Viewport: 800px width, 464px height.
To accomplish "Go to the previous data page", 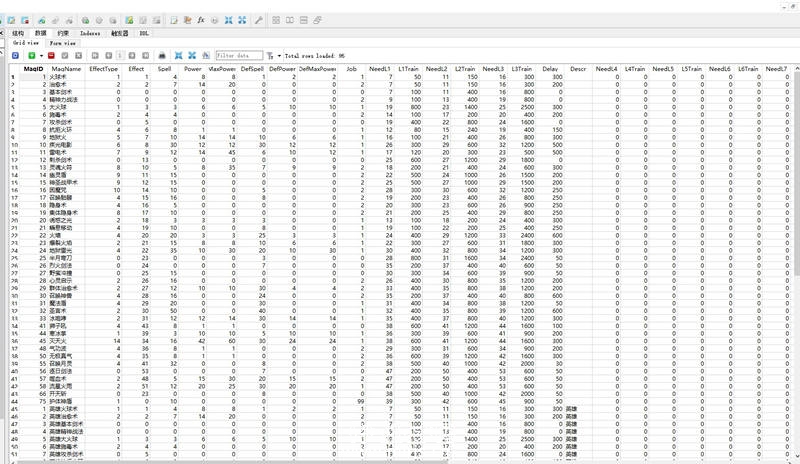I will [109, 55].
